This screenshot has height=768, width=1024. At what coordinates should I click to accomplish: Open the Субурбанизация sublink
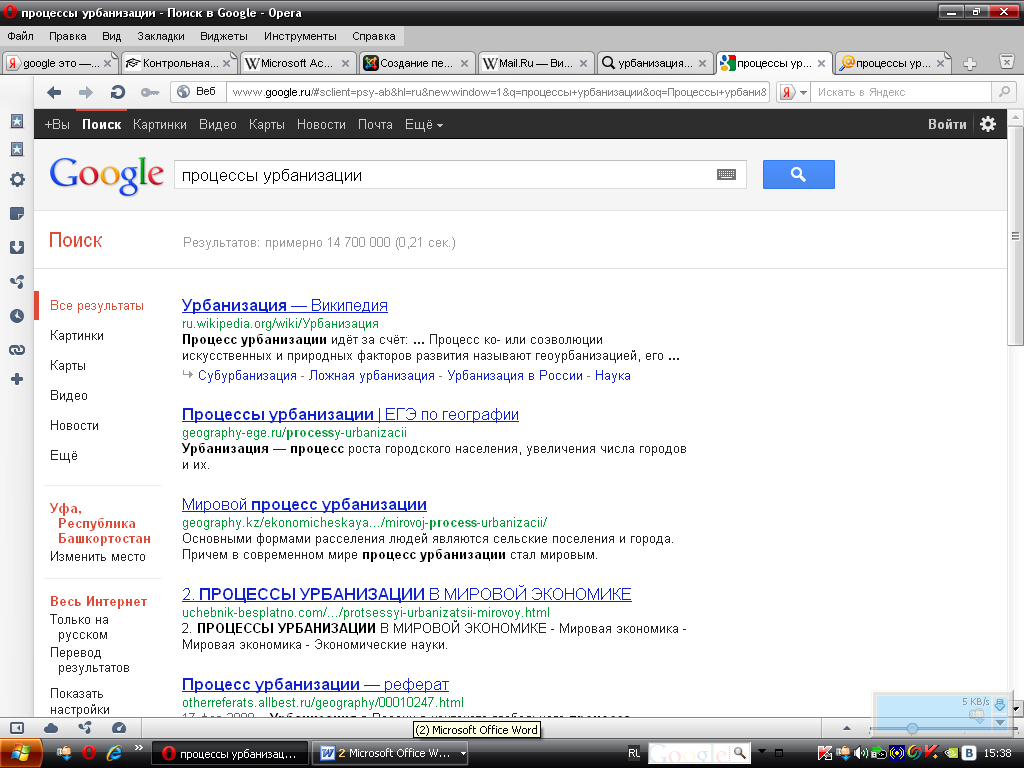coord(247,376)
